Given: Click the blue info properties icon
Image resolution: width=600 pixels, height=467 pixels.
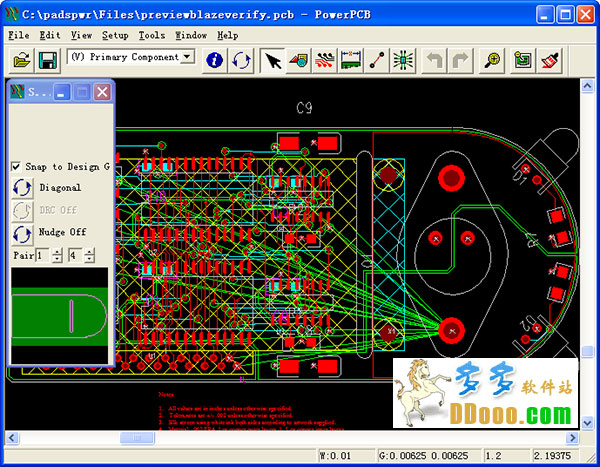Looking at the screenshot, I should pos(214,60).
